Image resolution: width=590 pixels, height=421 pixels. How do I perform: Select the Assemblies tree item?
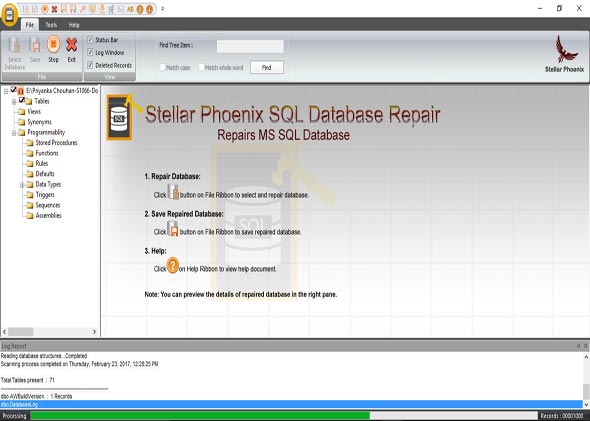(48, 216)
